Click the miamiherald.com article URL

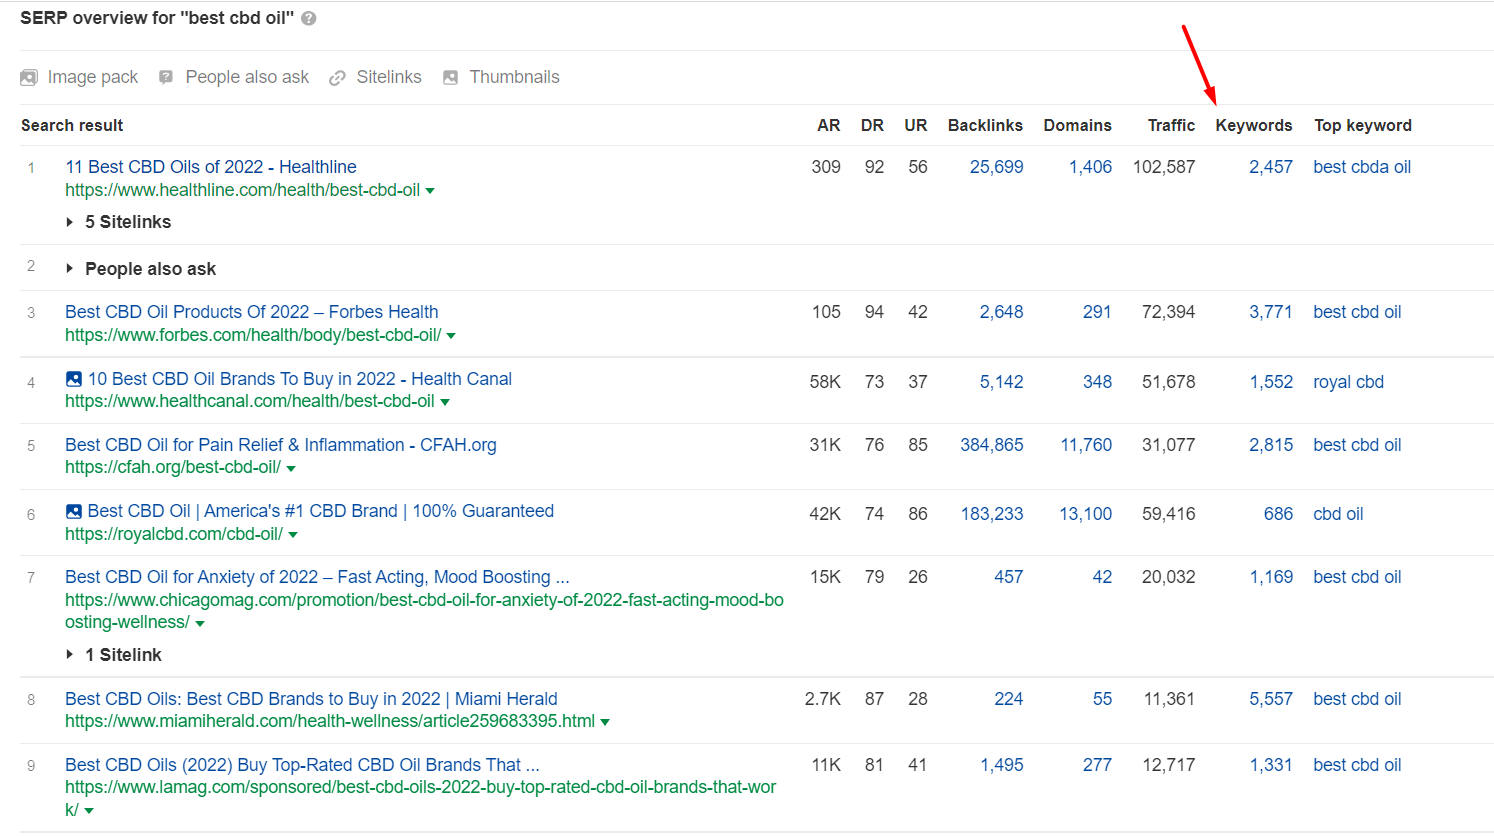point(330,721)
